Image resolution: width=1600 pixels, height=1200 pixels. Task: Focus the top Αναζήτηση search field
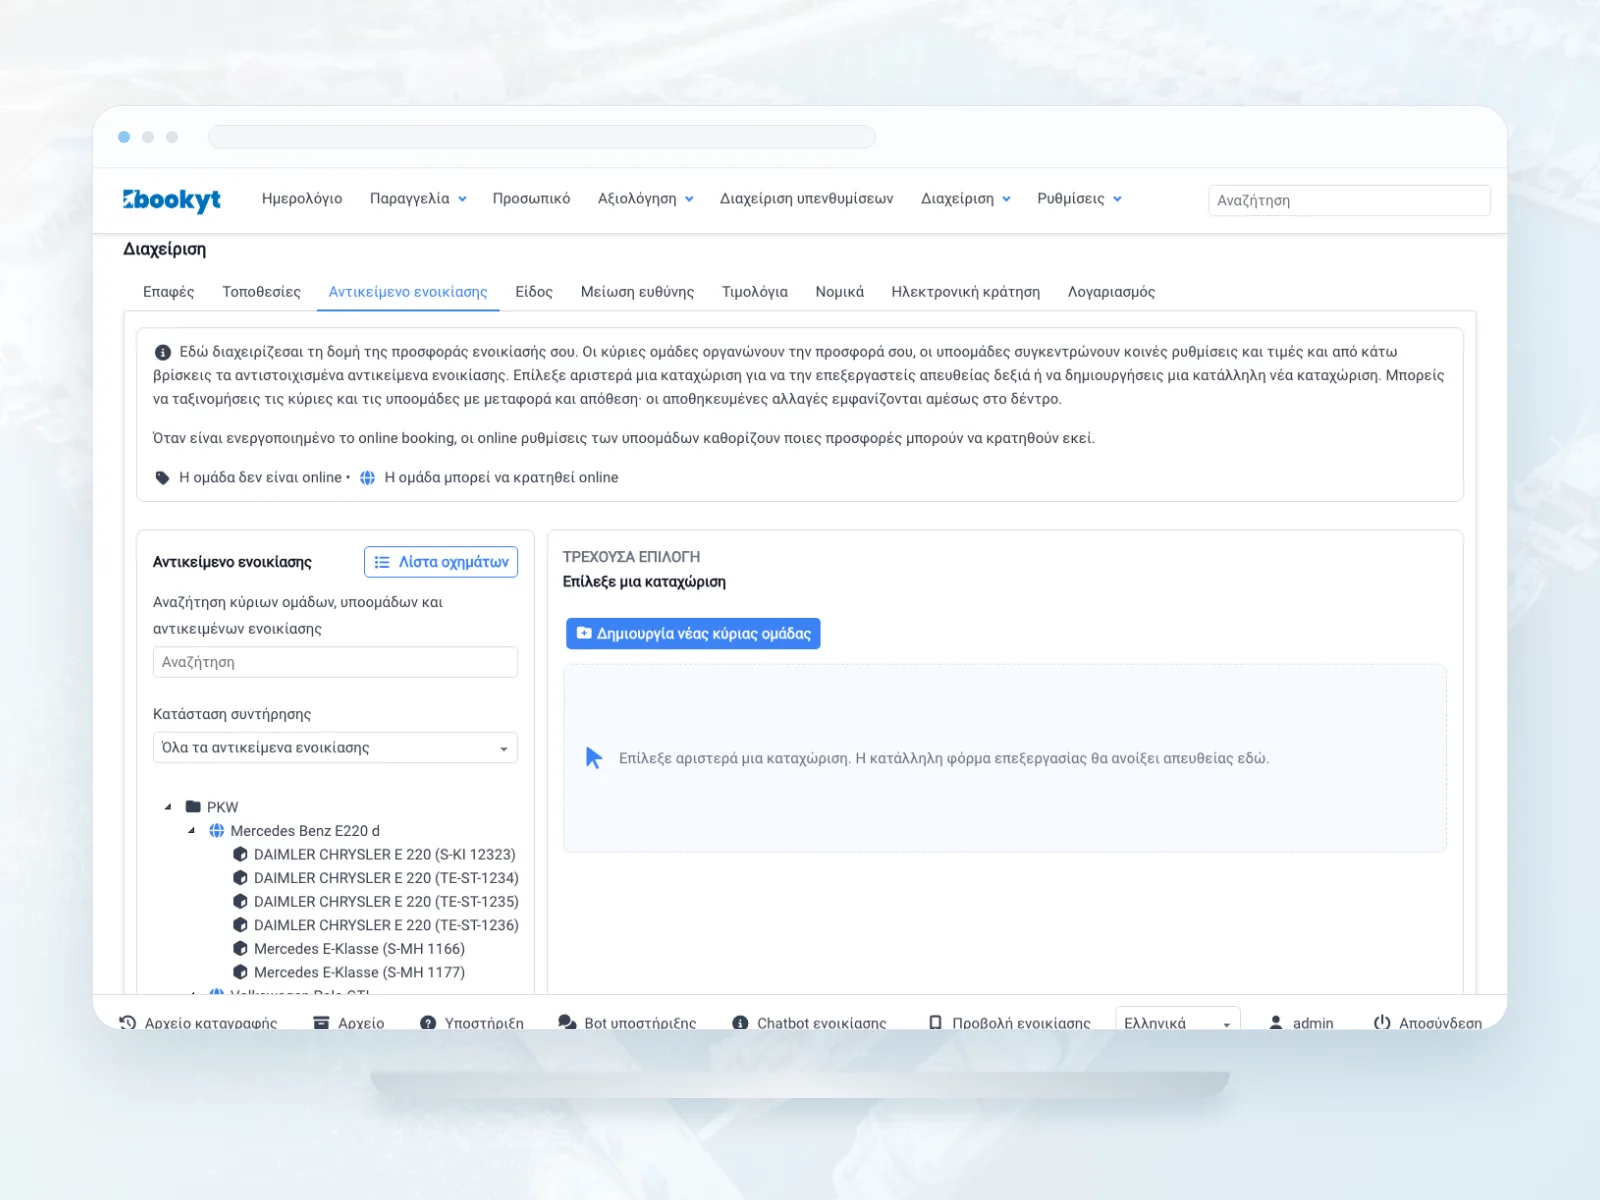point(1349,200)
